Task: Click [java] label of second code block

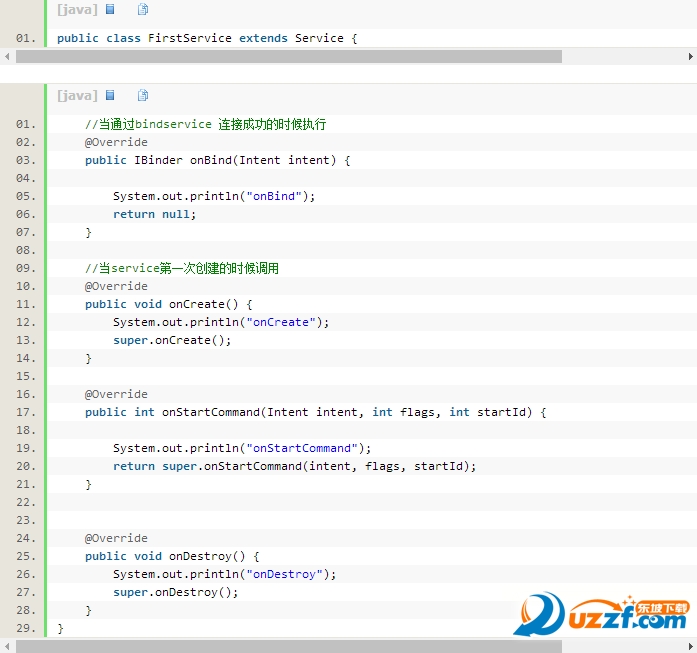Action: click(x=77, y=95)
